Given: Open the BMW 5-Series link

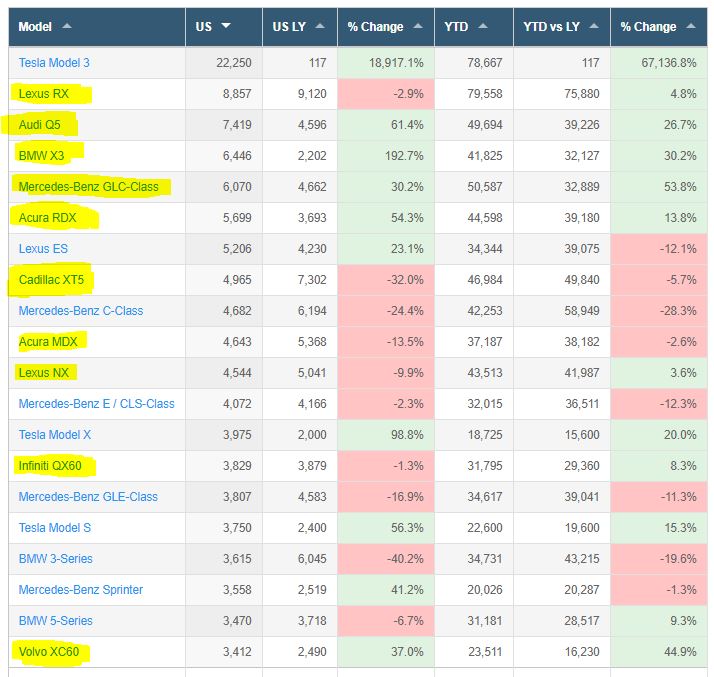Looking at the screenshot, I should [56, 620].
